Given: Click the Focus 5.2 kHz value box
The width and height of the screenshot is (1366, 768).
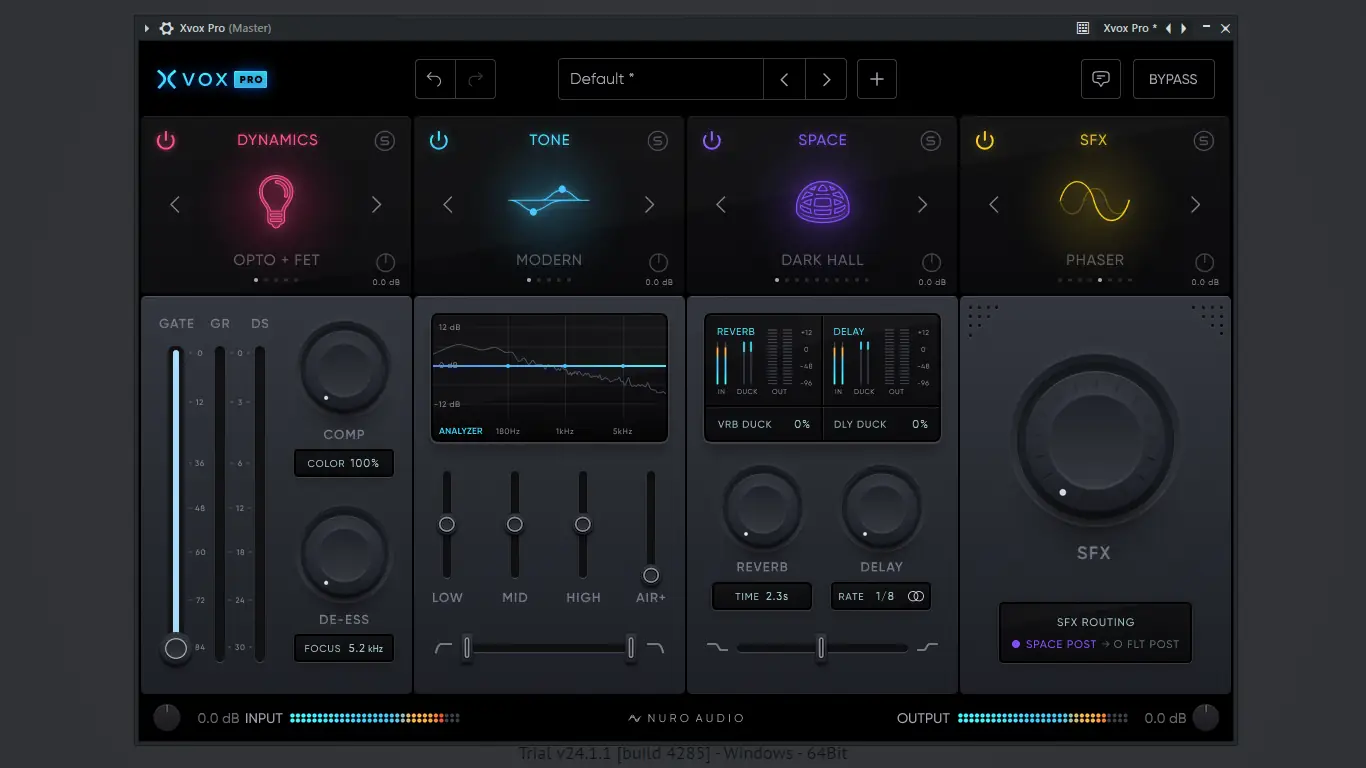Looking at the screenshot, I should 344,648.
